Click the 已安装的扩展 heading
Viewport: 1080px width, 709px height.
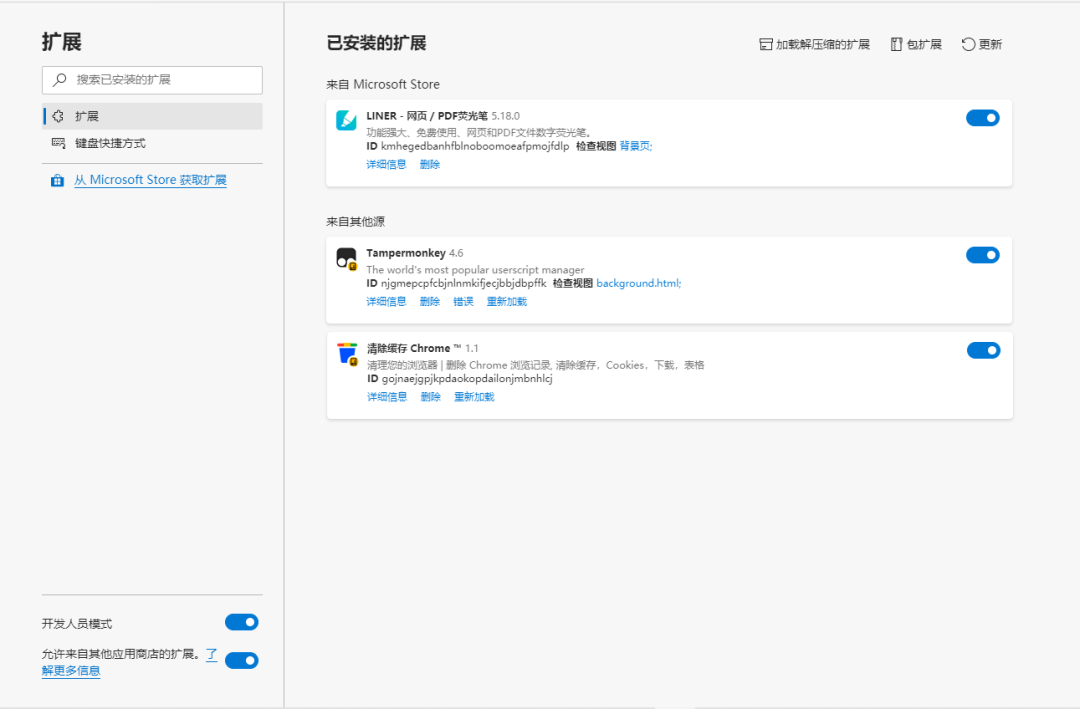(376, 43)
